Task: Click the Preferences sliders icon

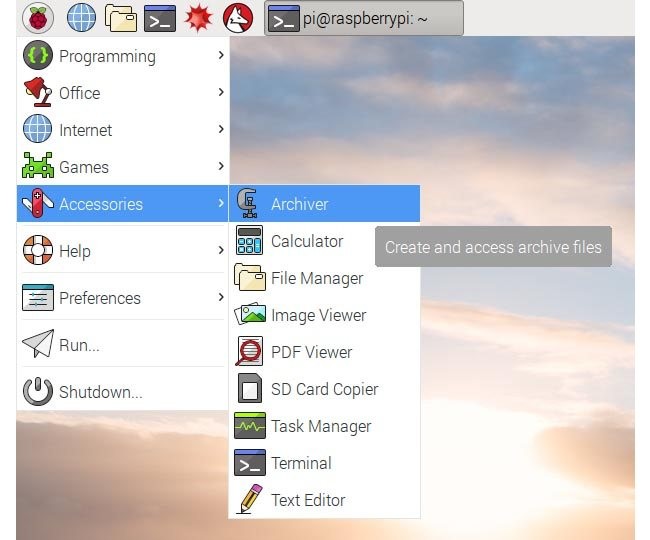Action: pos(38,297)
